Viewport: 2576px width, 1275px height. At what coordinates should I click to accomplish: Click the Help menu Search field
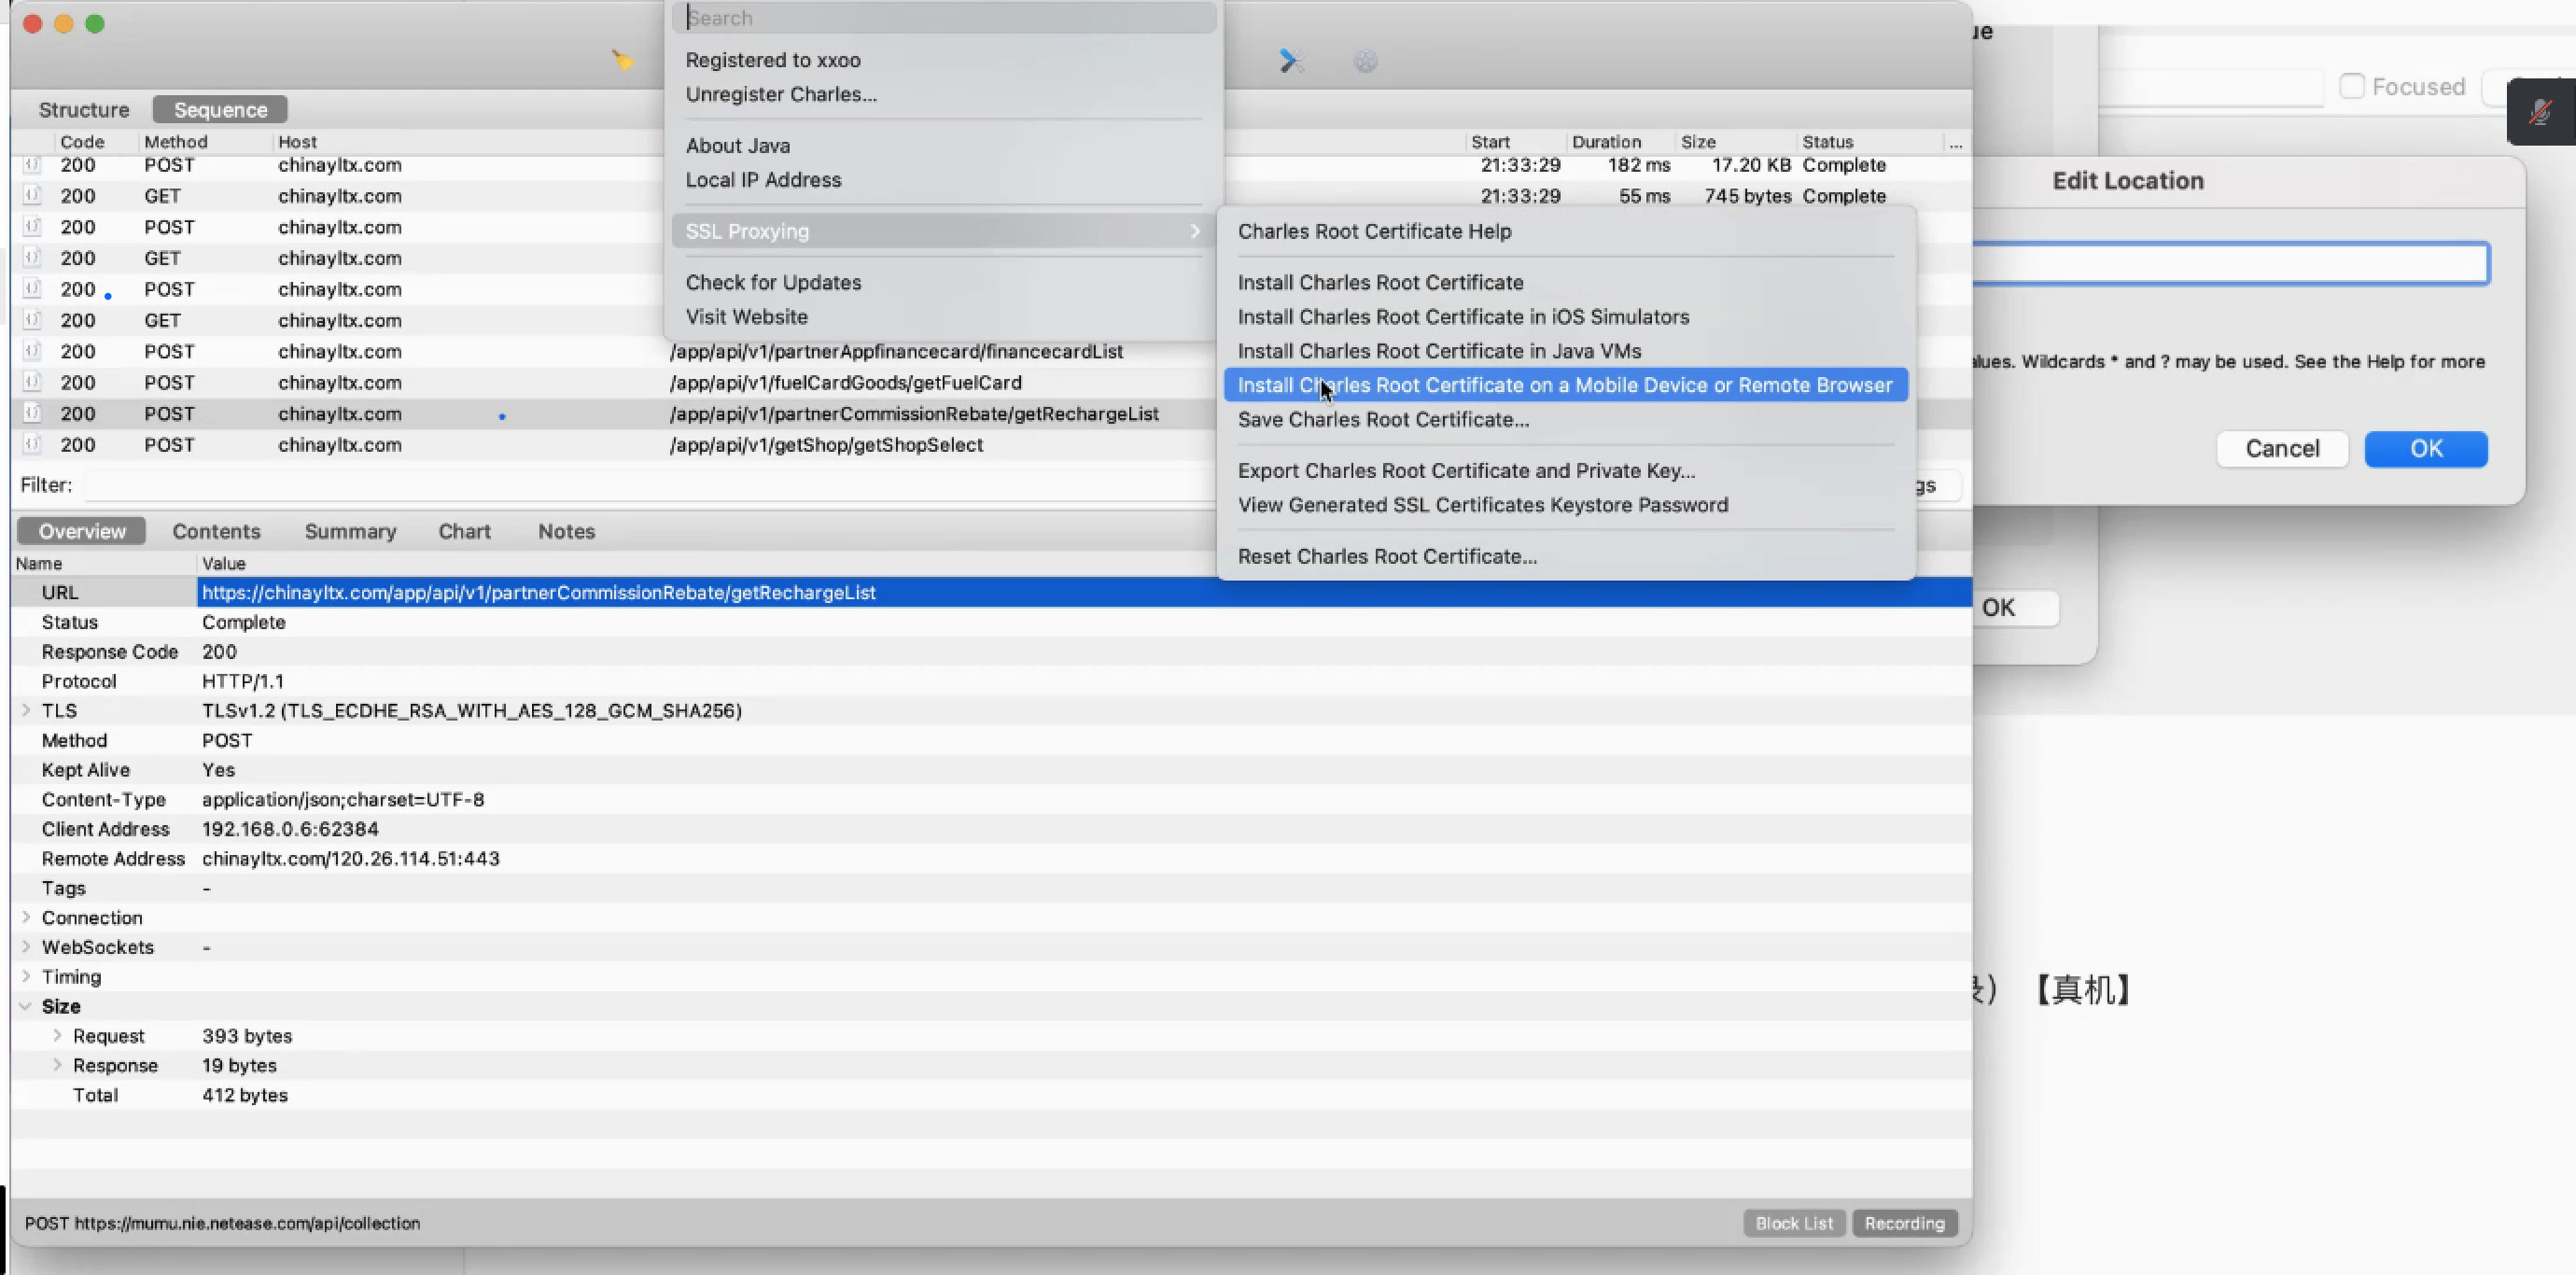click(x=945, y=18)
